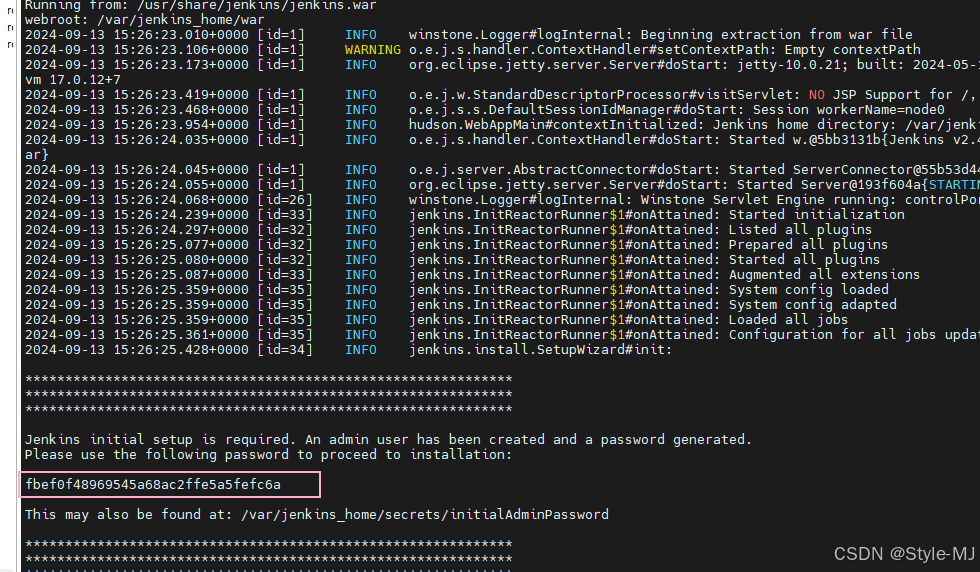
Task: Click 'System config adapted' log message
Action: (812, 305)
